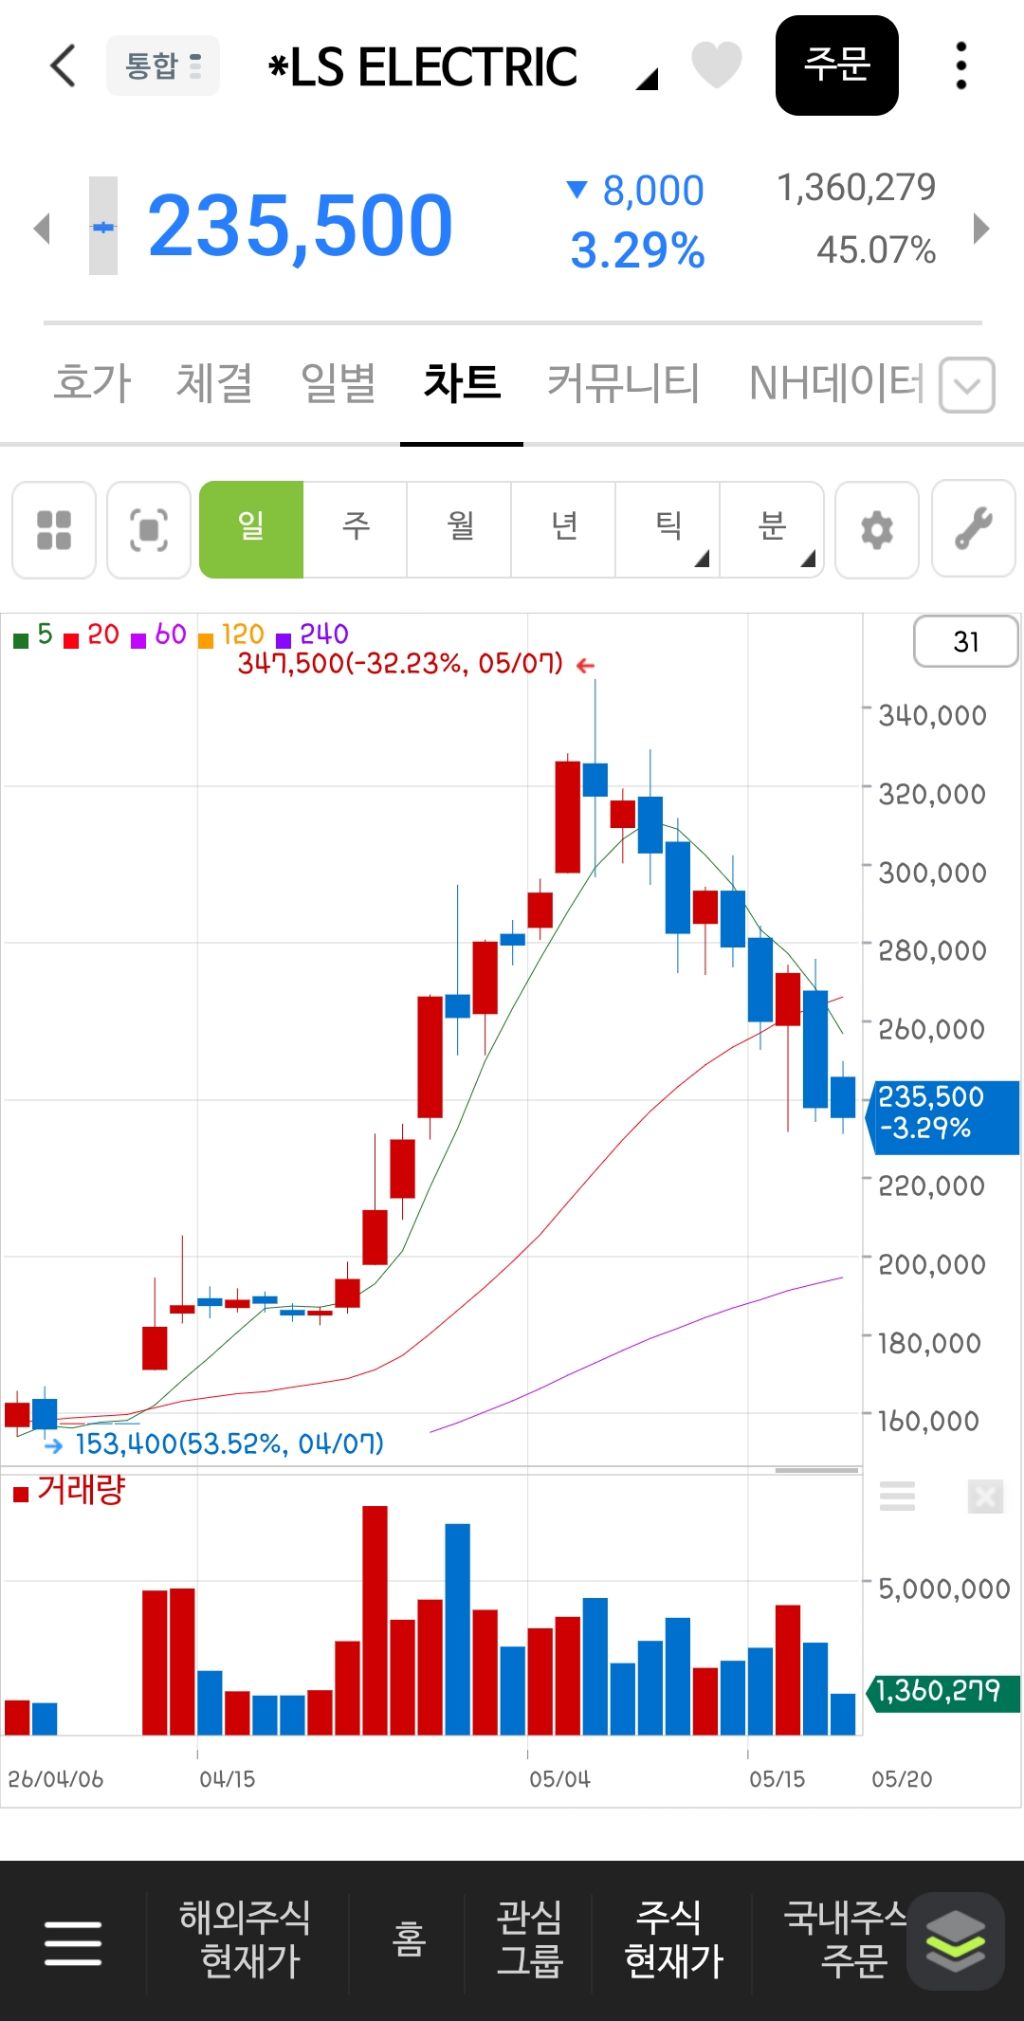This screenshot has height=2021, width=1024.
Task: Close the volume panel with X icon
Action: [x=985, y=1496]
